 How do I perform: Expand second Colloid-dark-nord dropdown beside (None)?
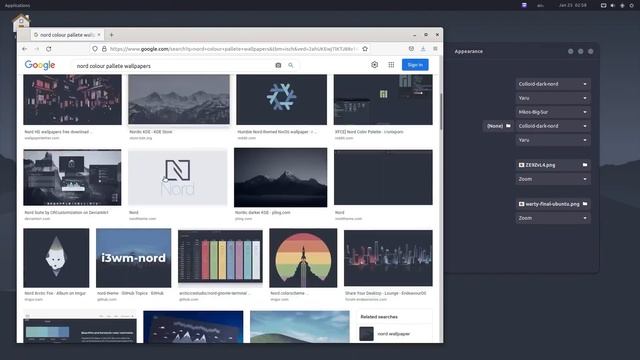coord(553,126)
